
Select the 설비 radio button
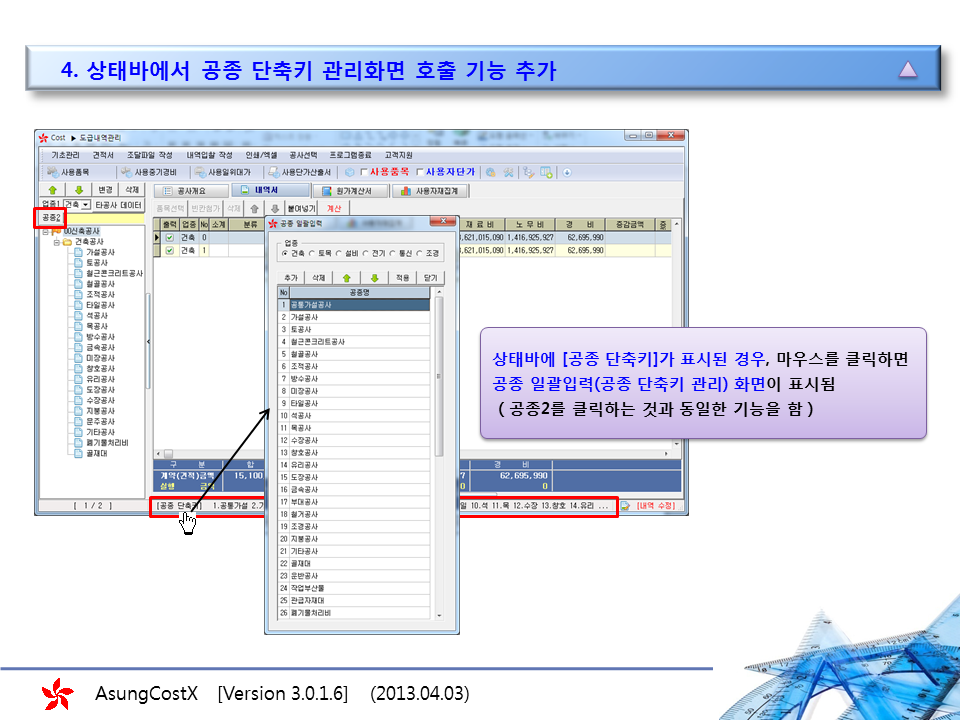341,254
